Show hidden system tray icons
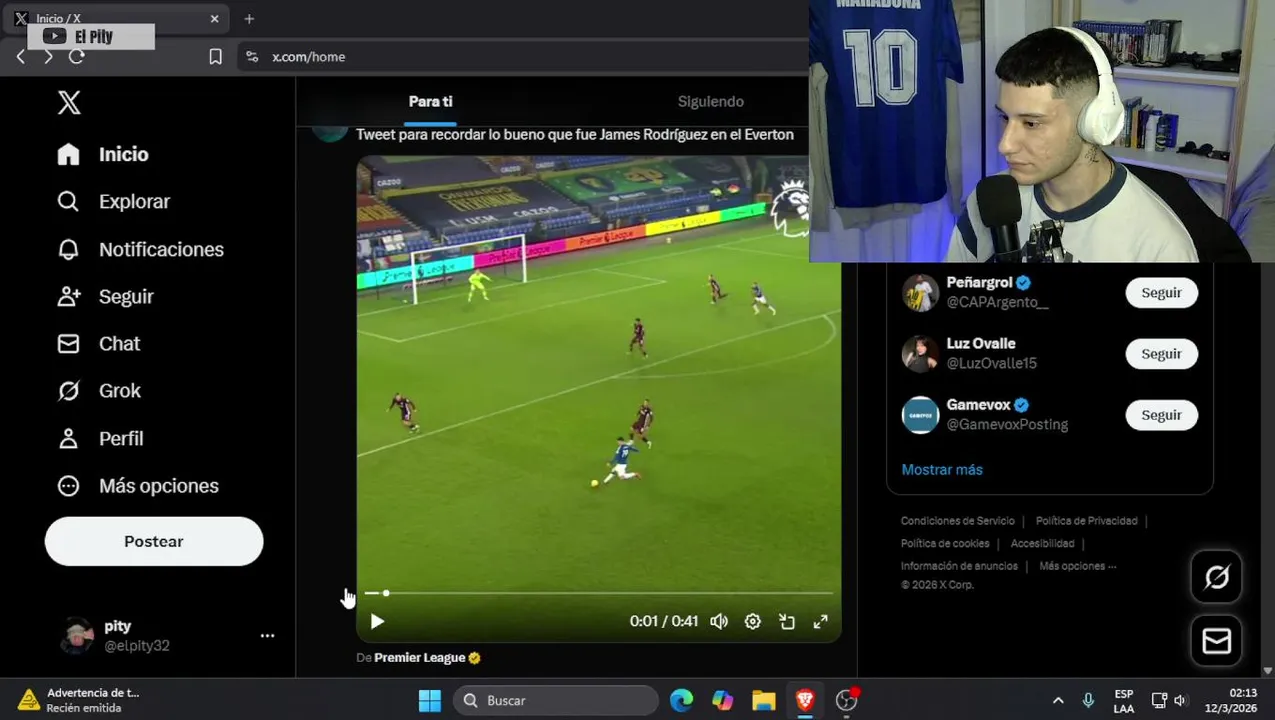The image size is (1275, 720). (1058, 700)
